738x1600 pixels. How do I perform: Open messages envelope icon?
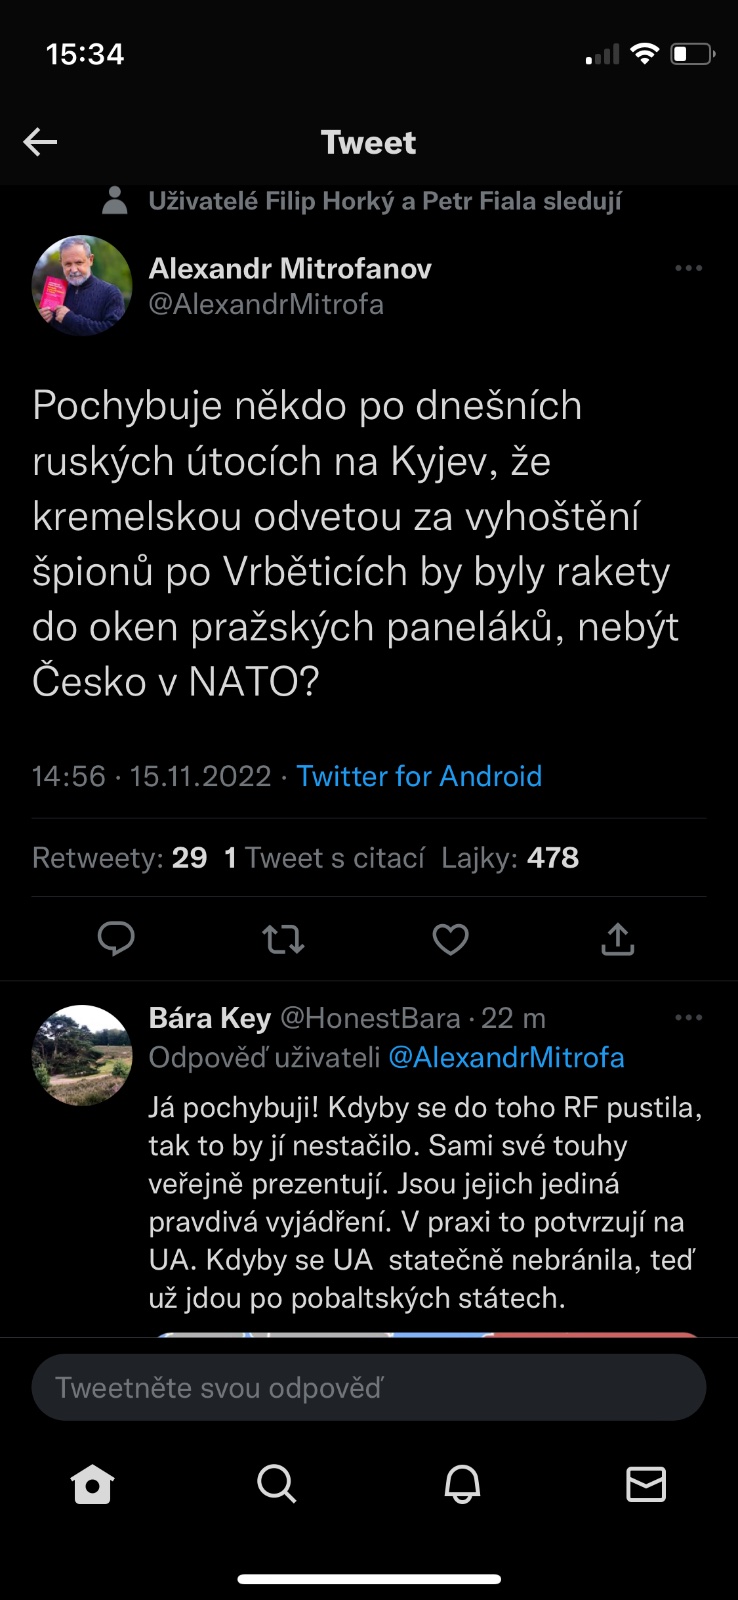(646, 1484)
